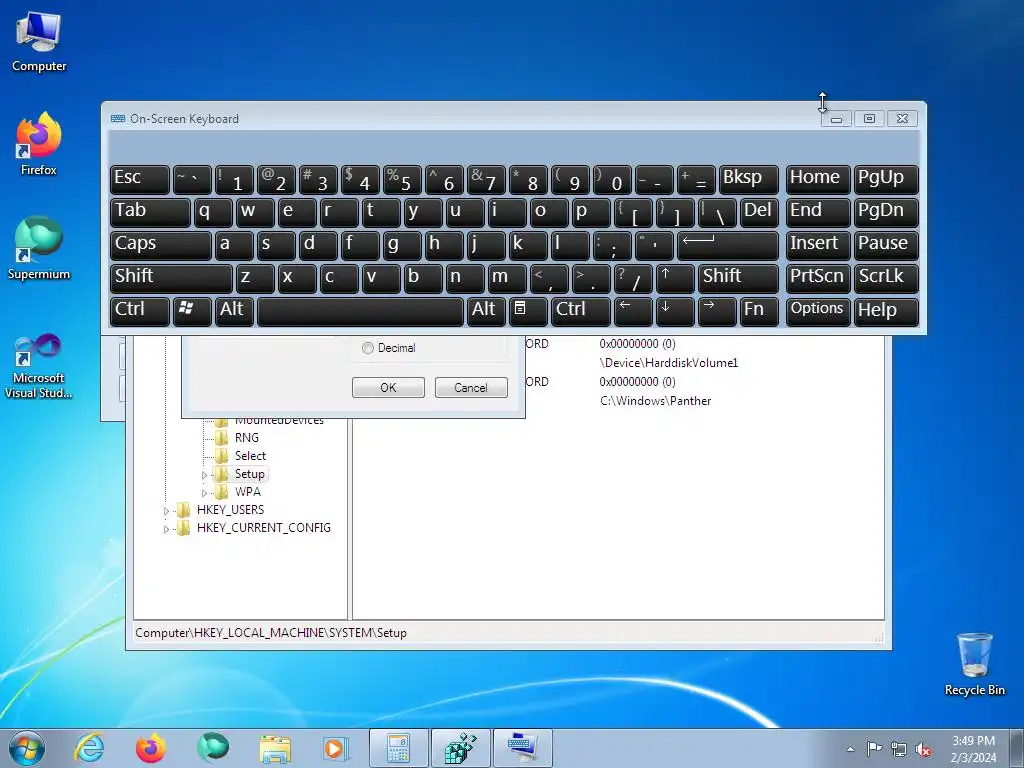Click the Show desktop strip in the taskbar corner
Image resolution: width=1024 pixels, height=768 pixels.
pyautogui.click(x=1018, y=748)
